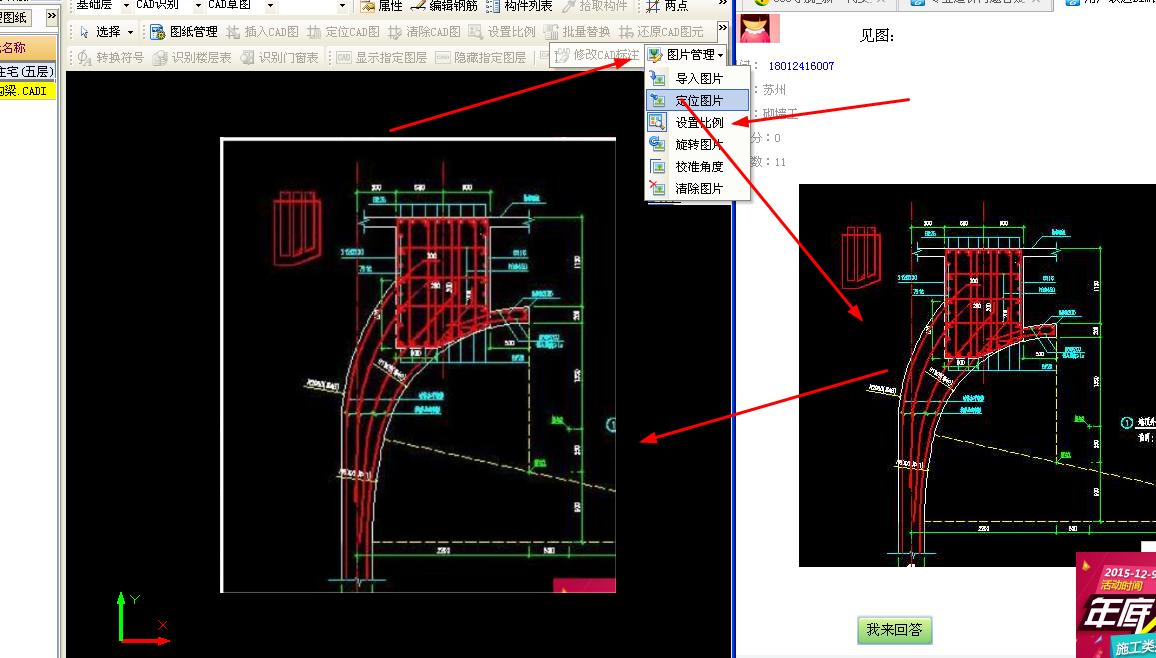Click the 识别门窗表 identify door-window table tool
1156x658 pixels.
[279, 57]
